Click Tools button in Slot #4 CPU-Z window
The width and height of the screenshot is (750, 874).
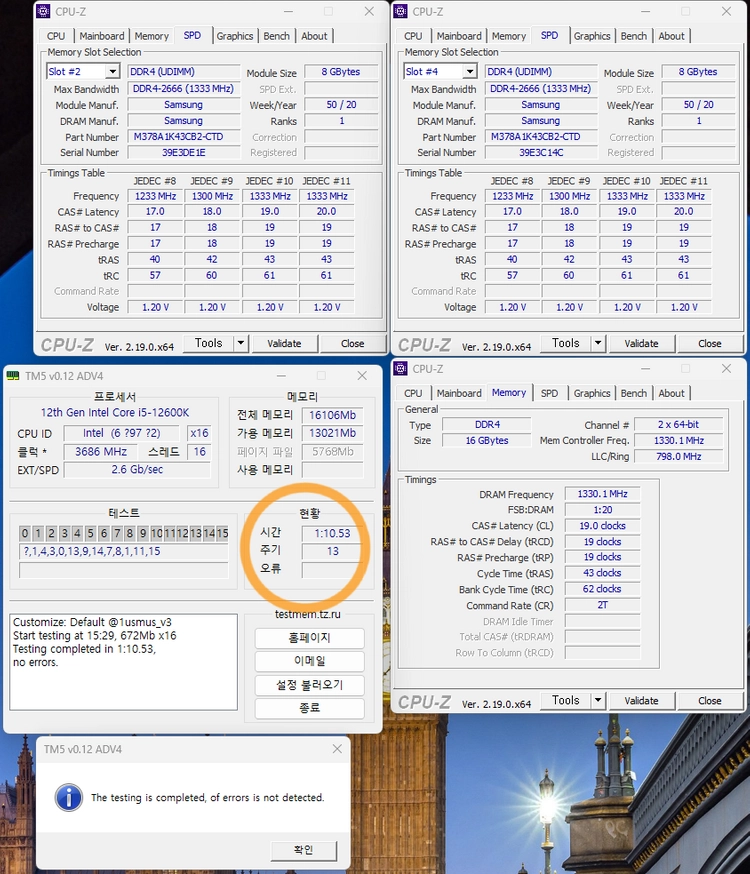click(566, 343)
